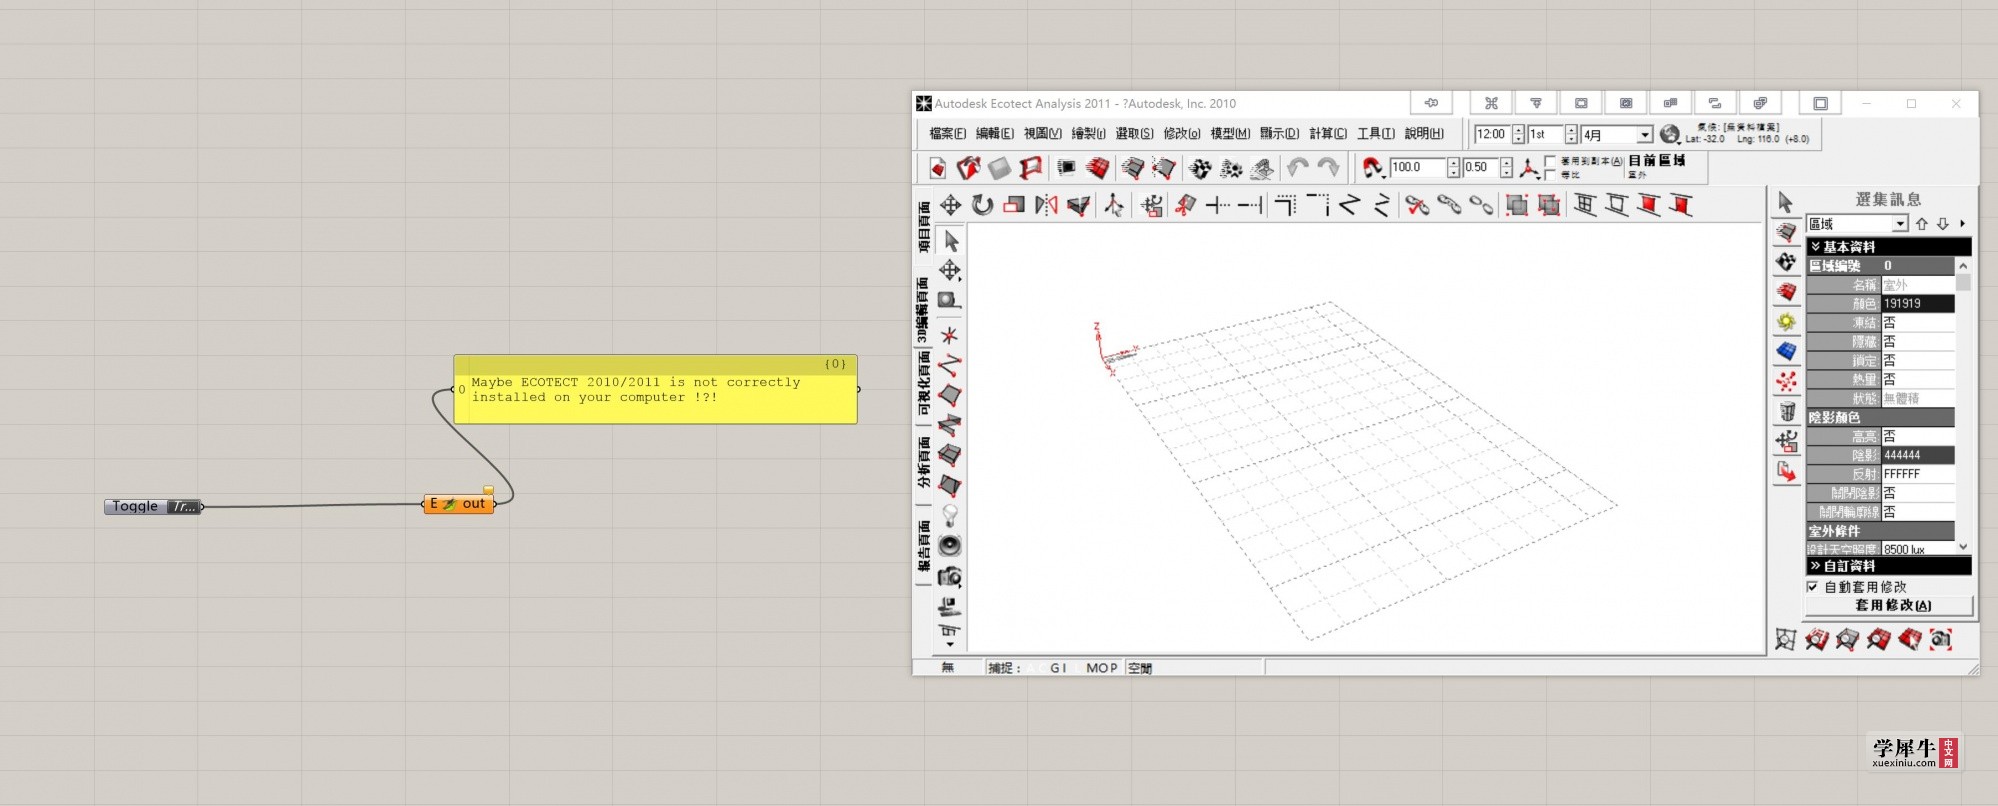1998x806 pixels.
Task: Step the 1st day spinner up
Action: pos(1571,130)
